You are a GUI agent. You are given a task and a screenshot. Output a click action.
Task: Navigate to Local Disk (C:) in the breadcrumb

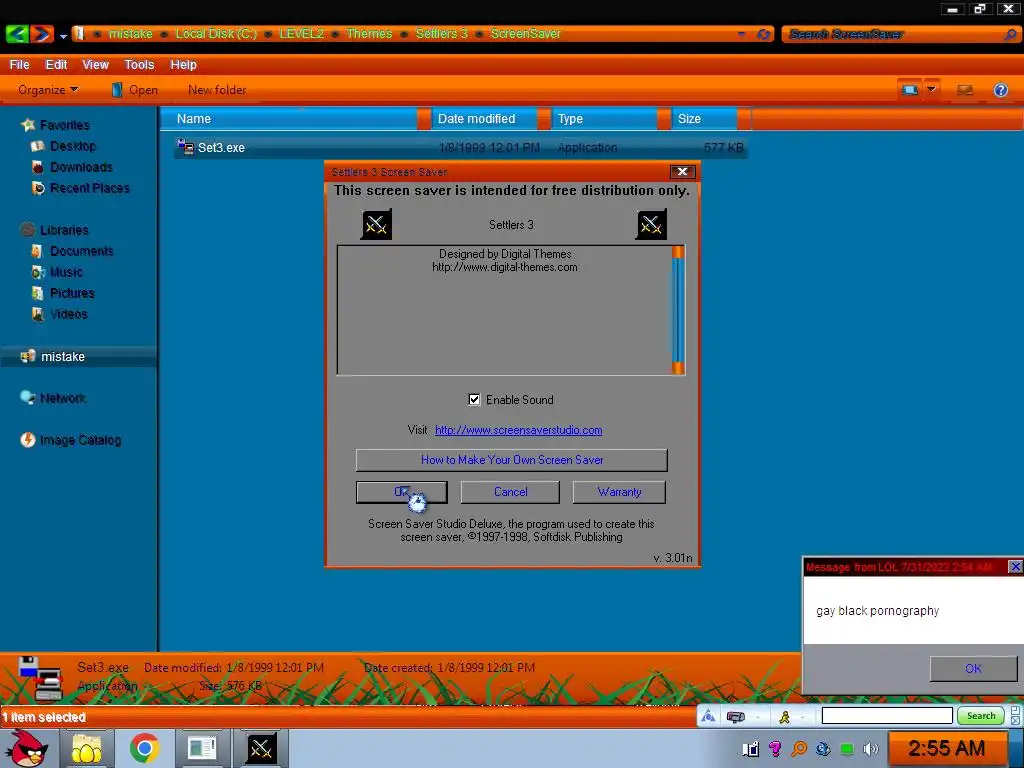click(216, 33)
